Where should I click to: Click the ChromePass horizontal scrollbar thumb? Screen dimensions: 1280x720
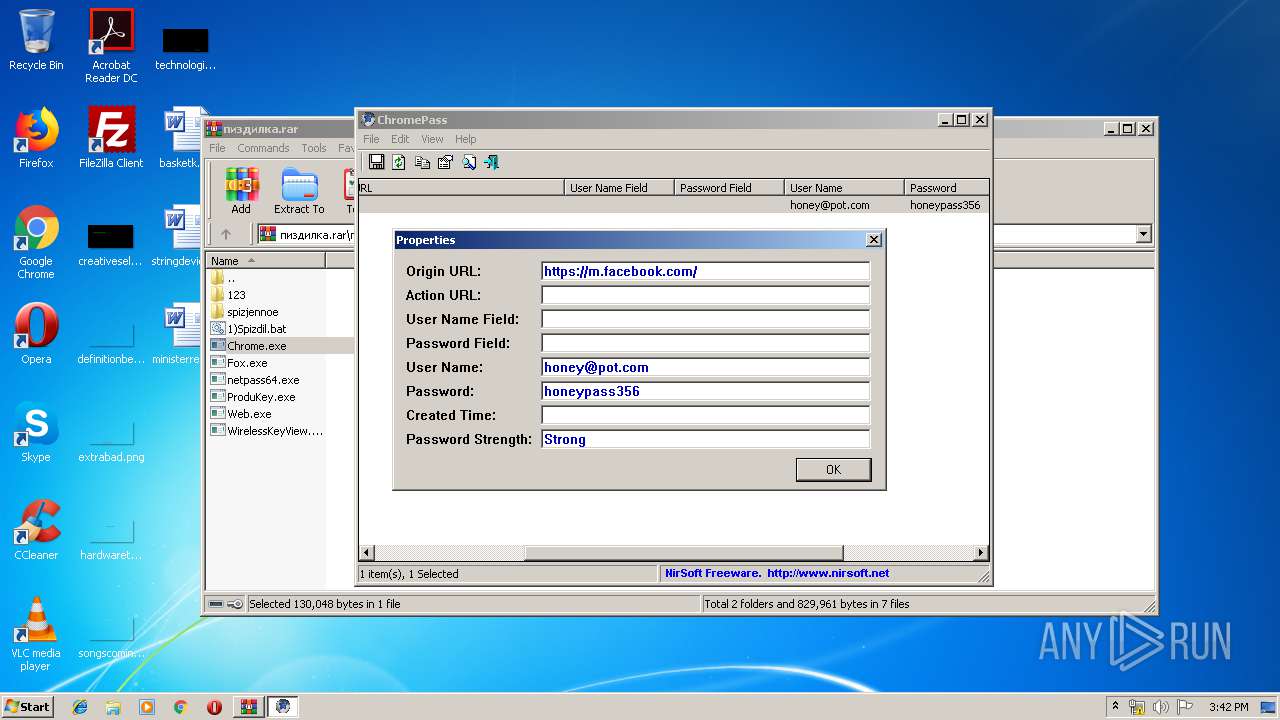point(683,553)
